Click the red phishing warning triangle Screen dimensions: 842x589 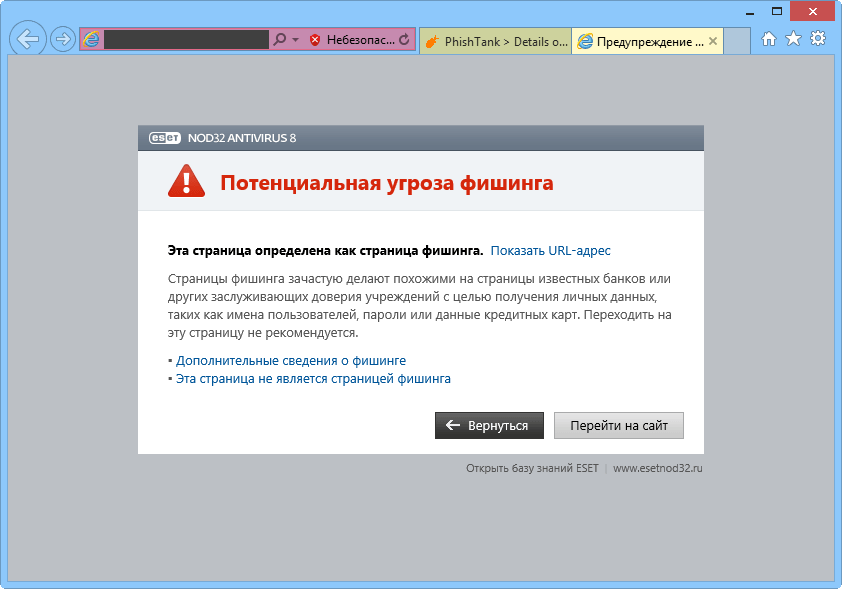[x=186, y=181]
